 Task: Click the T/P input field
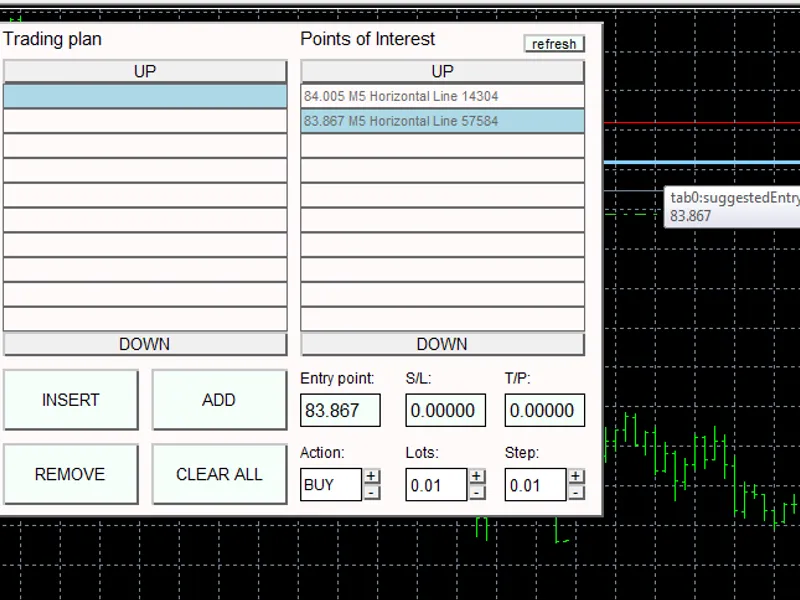click(544, 410)
